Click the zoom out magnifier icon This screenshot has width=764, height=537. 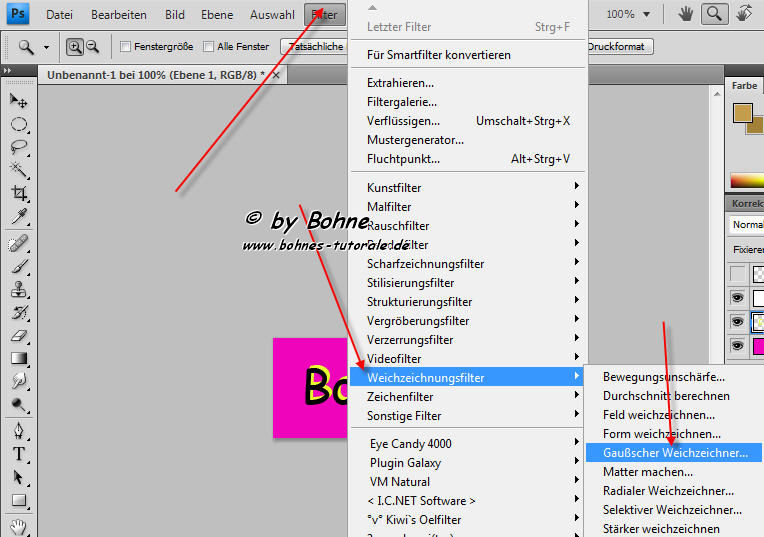point(93,47)
